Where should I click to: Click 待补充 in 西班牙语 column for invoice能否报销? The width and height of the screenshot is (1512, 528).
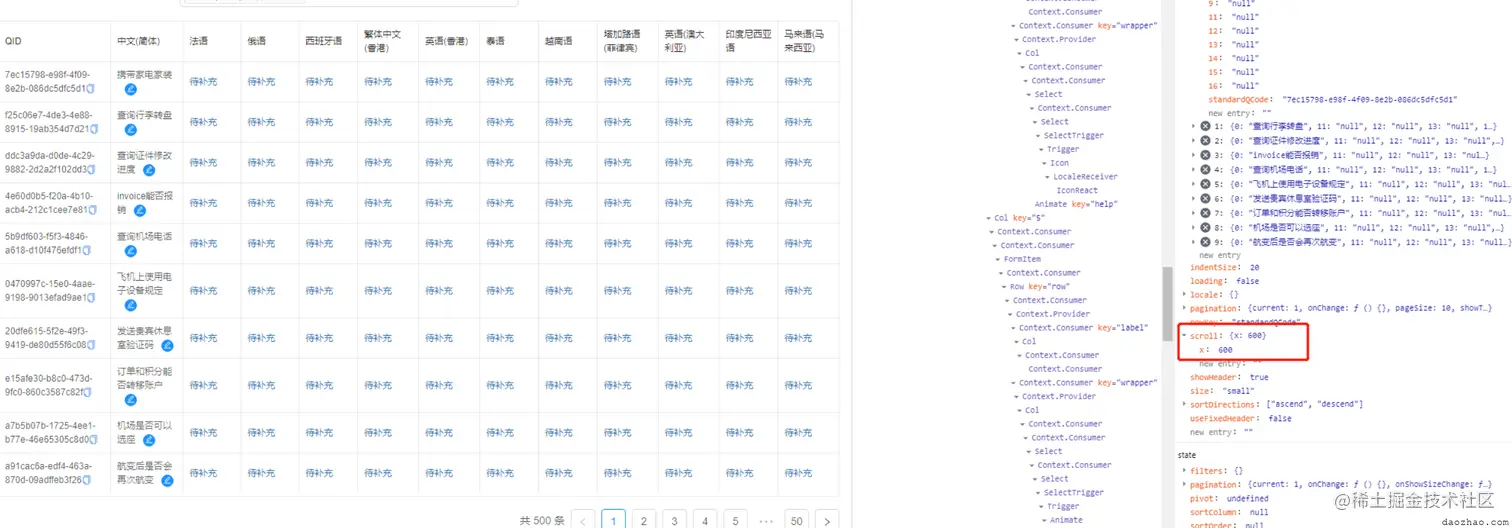(319, 203)
